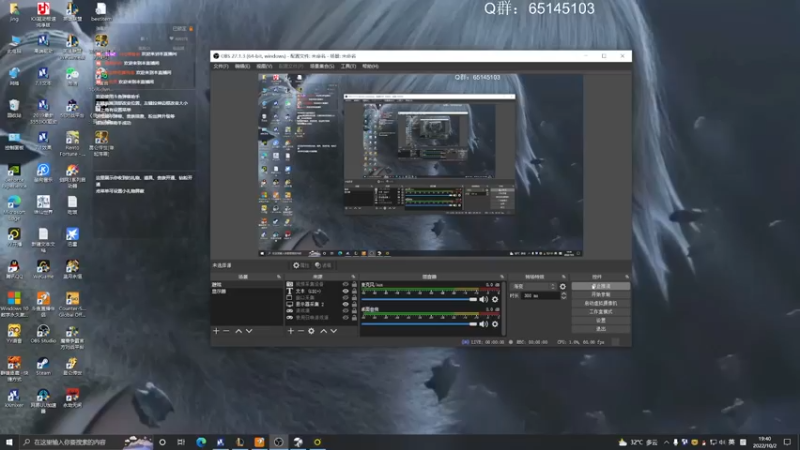
Task: Pop out the audio mixer dock
Action: (x=502, y=277)
